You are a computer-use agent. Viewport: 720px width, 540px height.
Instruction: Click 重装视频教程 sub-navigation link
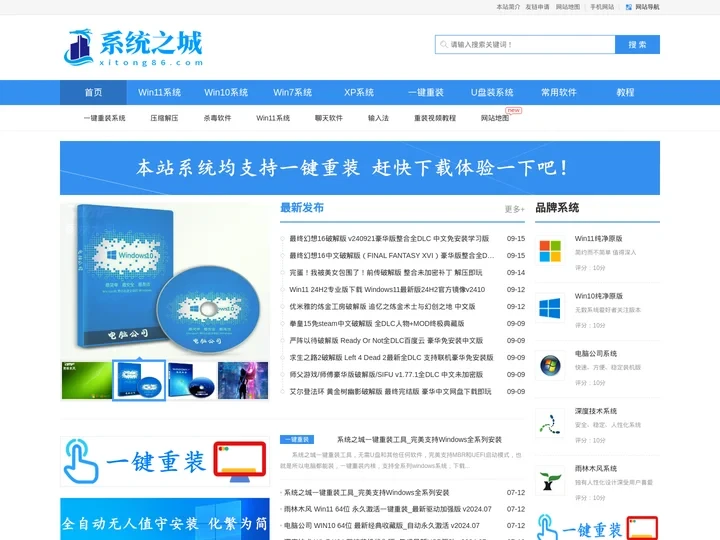tap(435, 118)
